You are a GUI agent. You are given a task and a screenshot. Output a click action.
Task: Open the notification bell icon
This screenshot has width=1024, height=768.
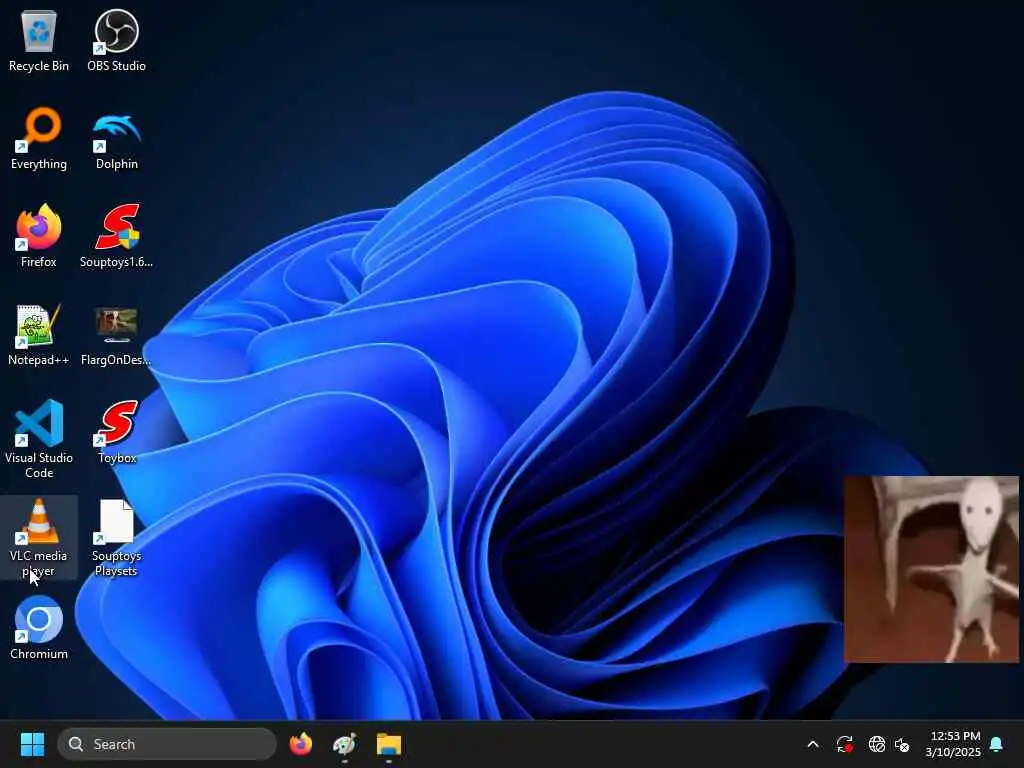pyautogui.click(x=997, y=744)
